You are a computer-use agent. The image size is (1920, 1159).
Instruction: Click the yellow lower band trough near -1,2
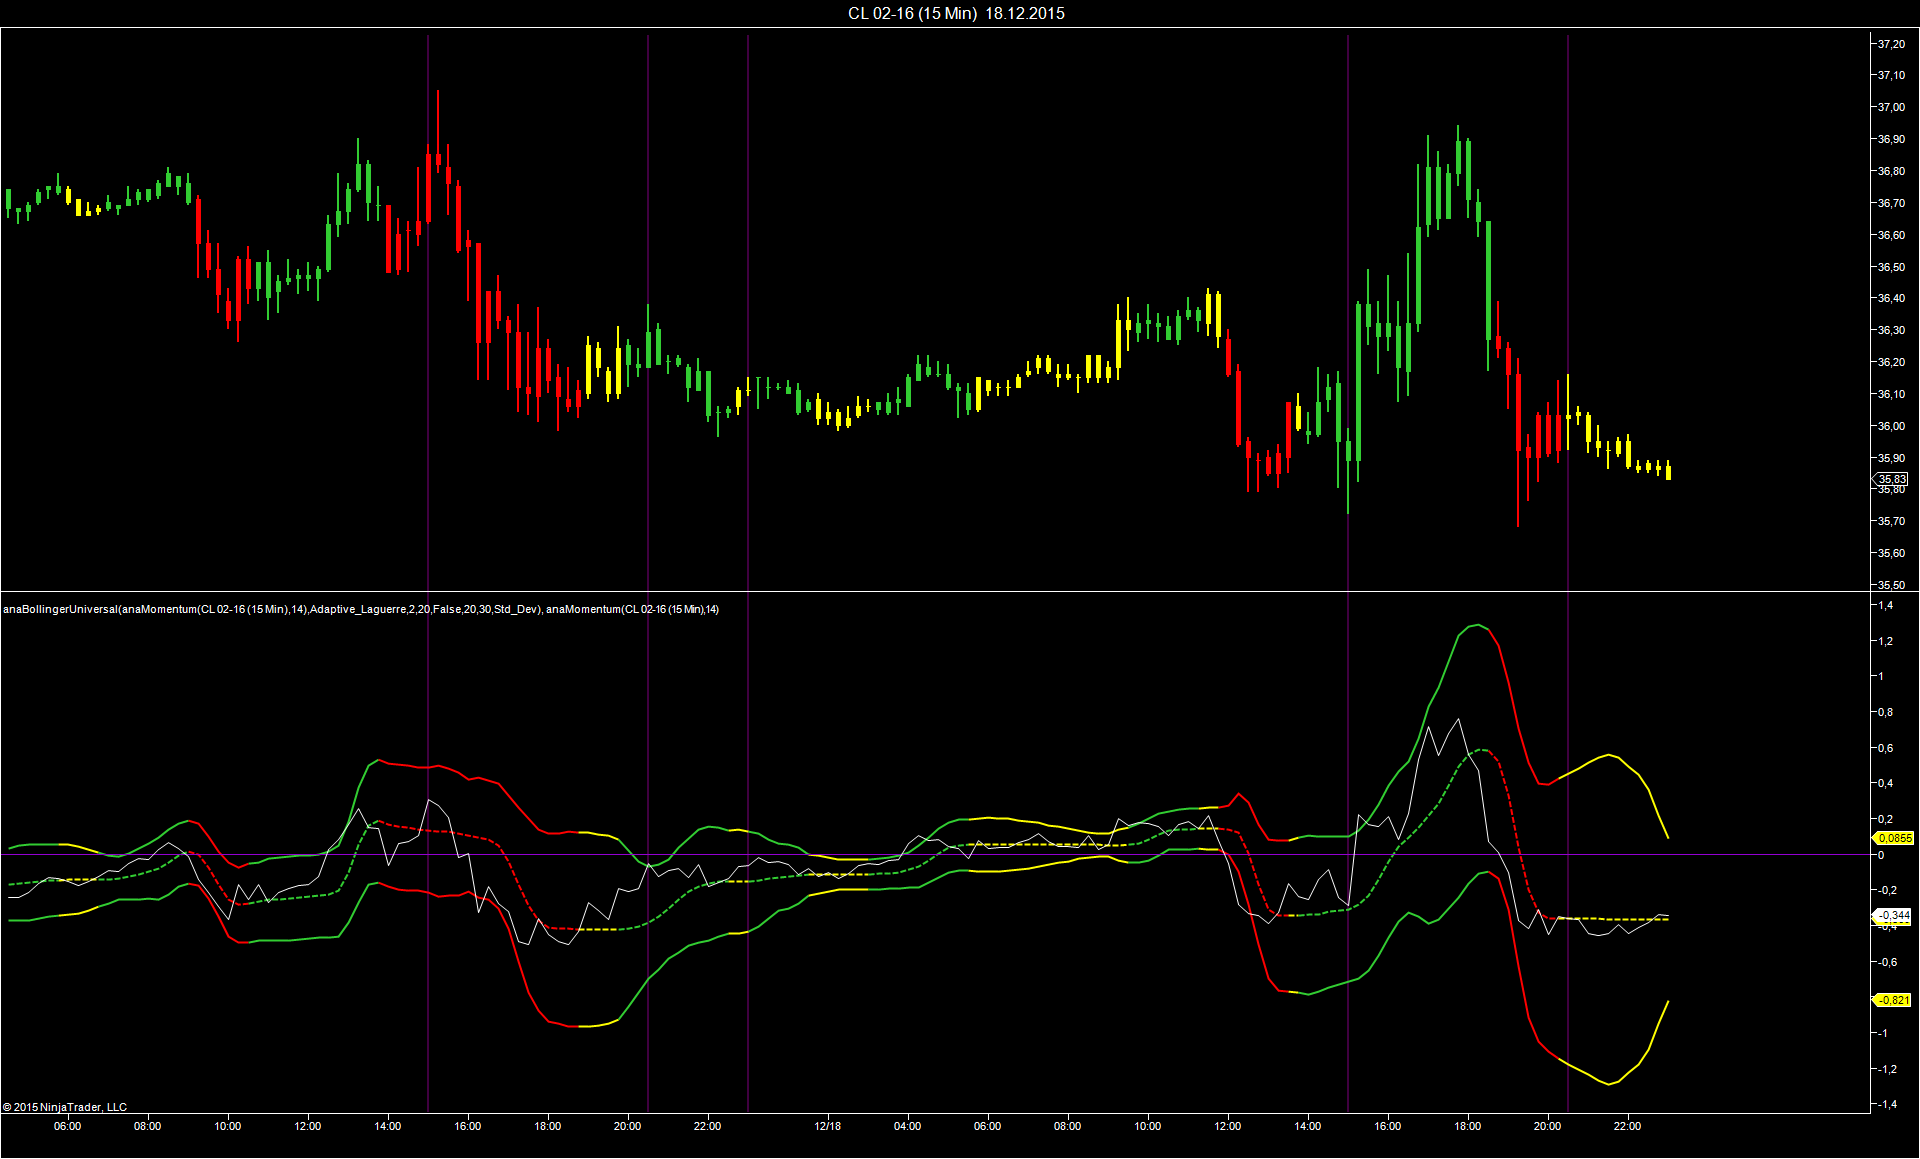click(1608, 1083)
